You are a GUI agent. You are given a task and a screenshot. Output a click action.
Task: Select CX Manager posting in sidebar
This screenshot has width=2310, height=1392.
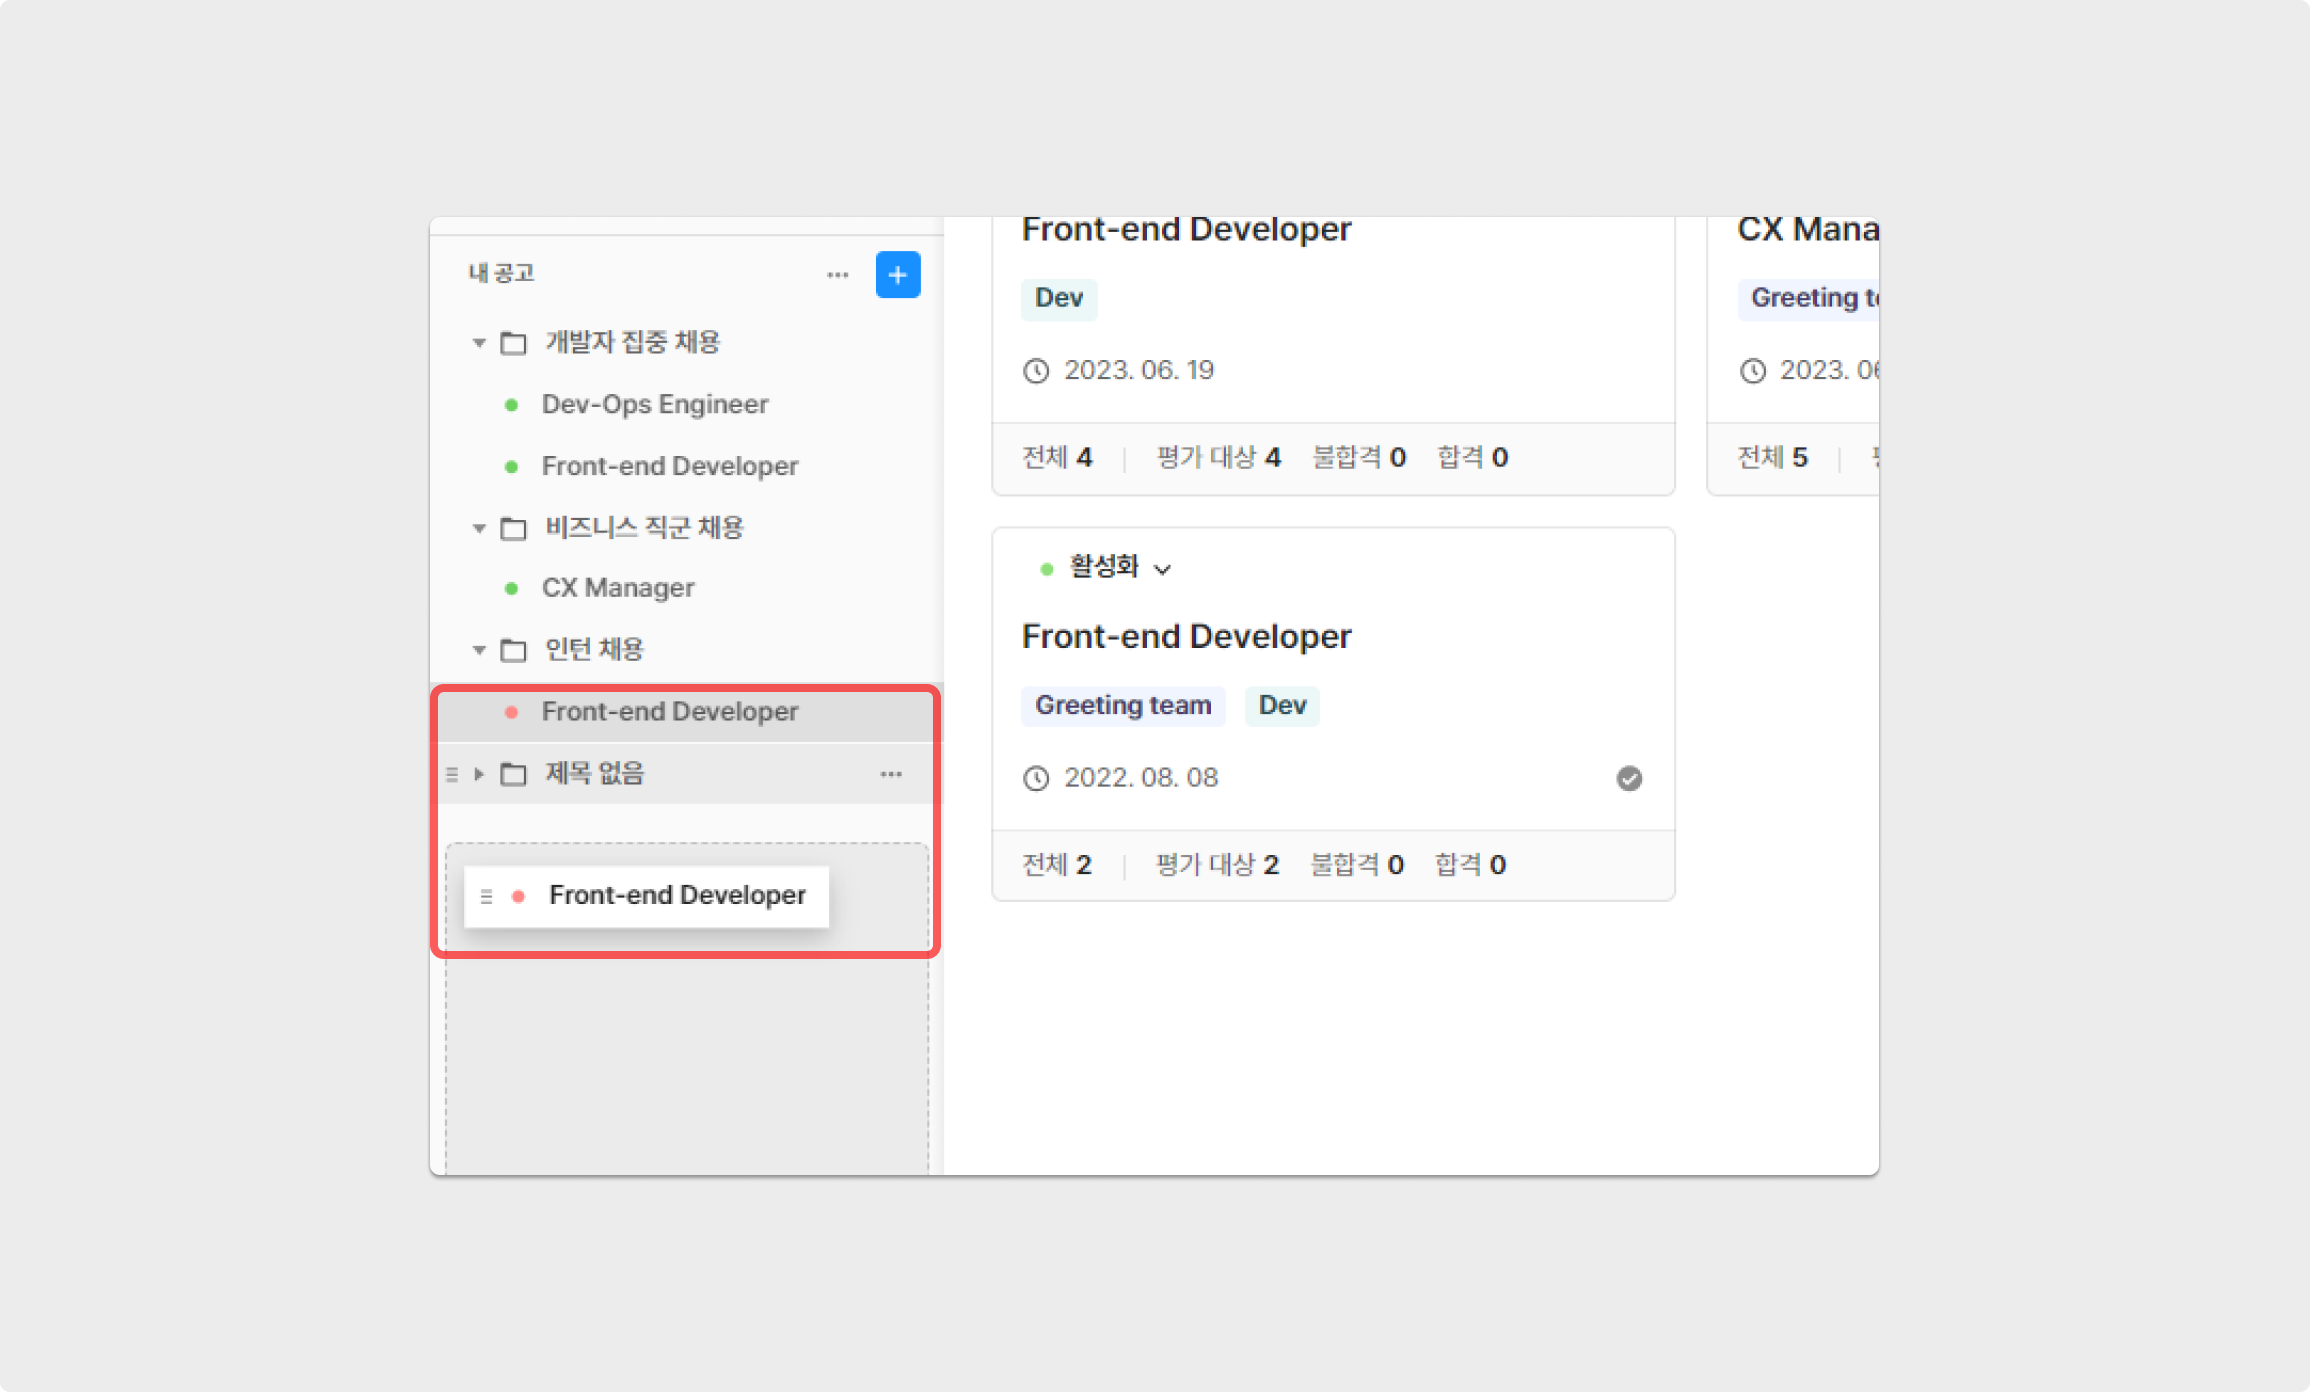(617, 588)
